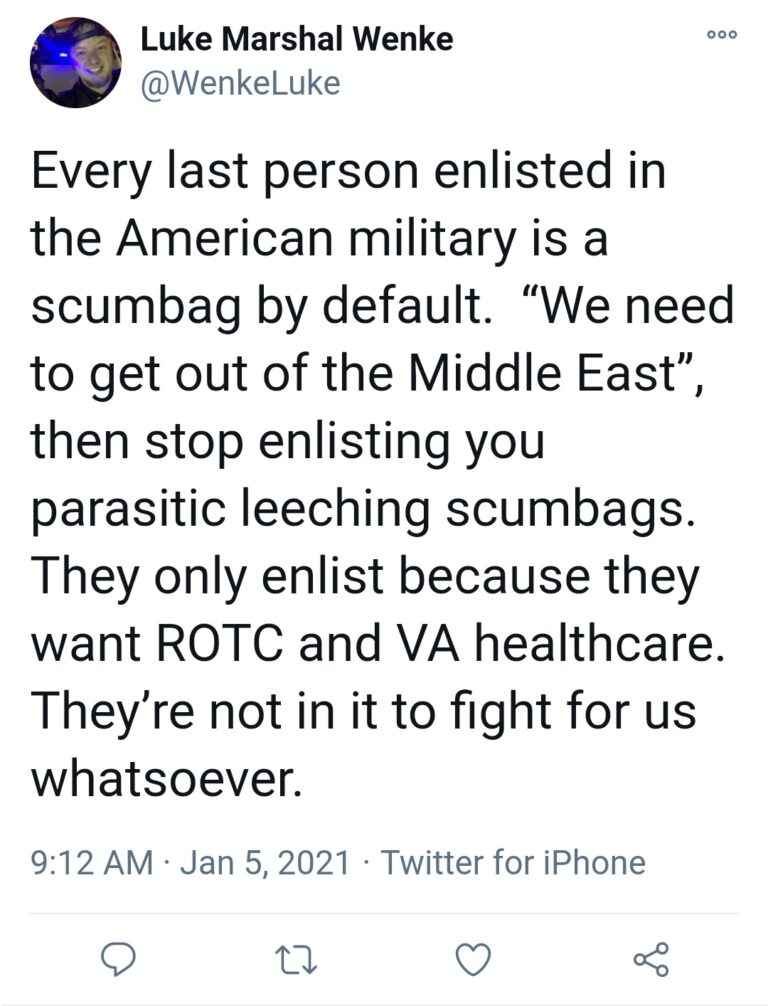Viewport: 768px width, 1006px height.
Task: Like the tweet with the heart icon
Action: pyautogui.click(x=472, y=959)
